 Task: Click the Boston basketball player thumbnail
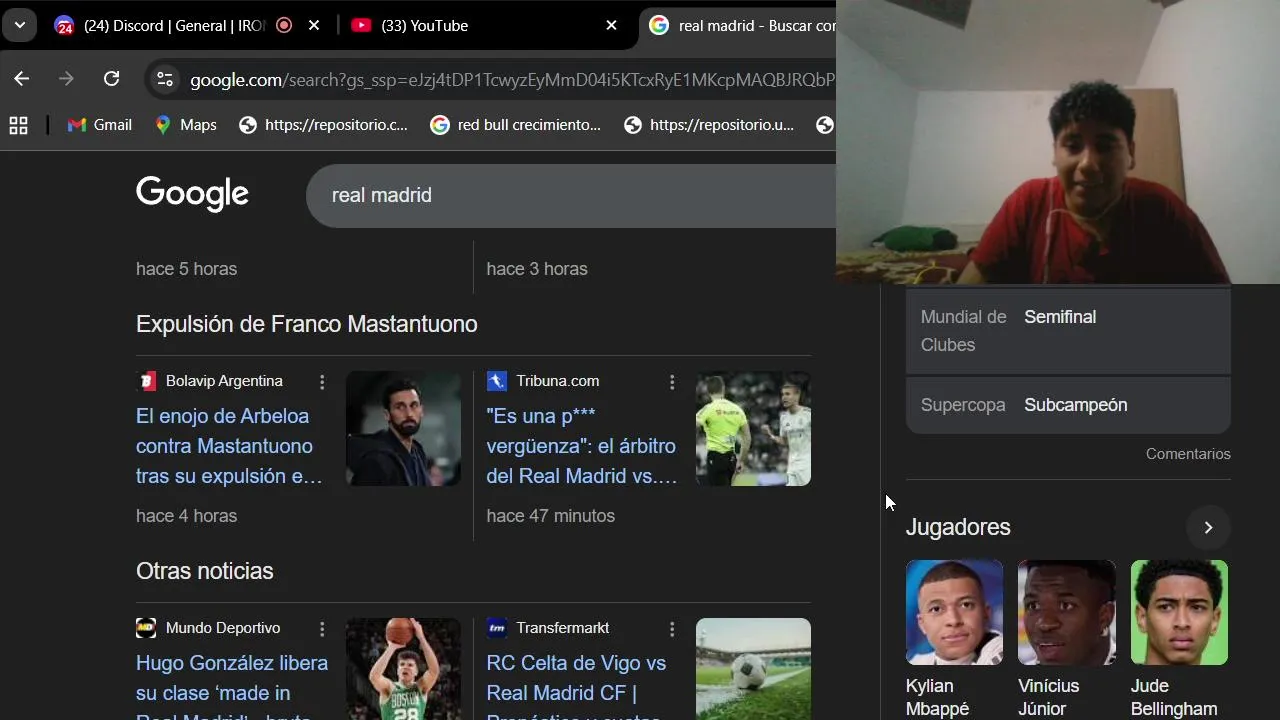tap(403, 669)
